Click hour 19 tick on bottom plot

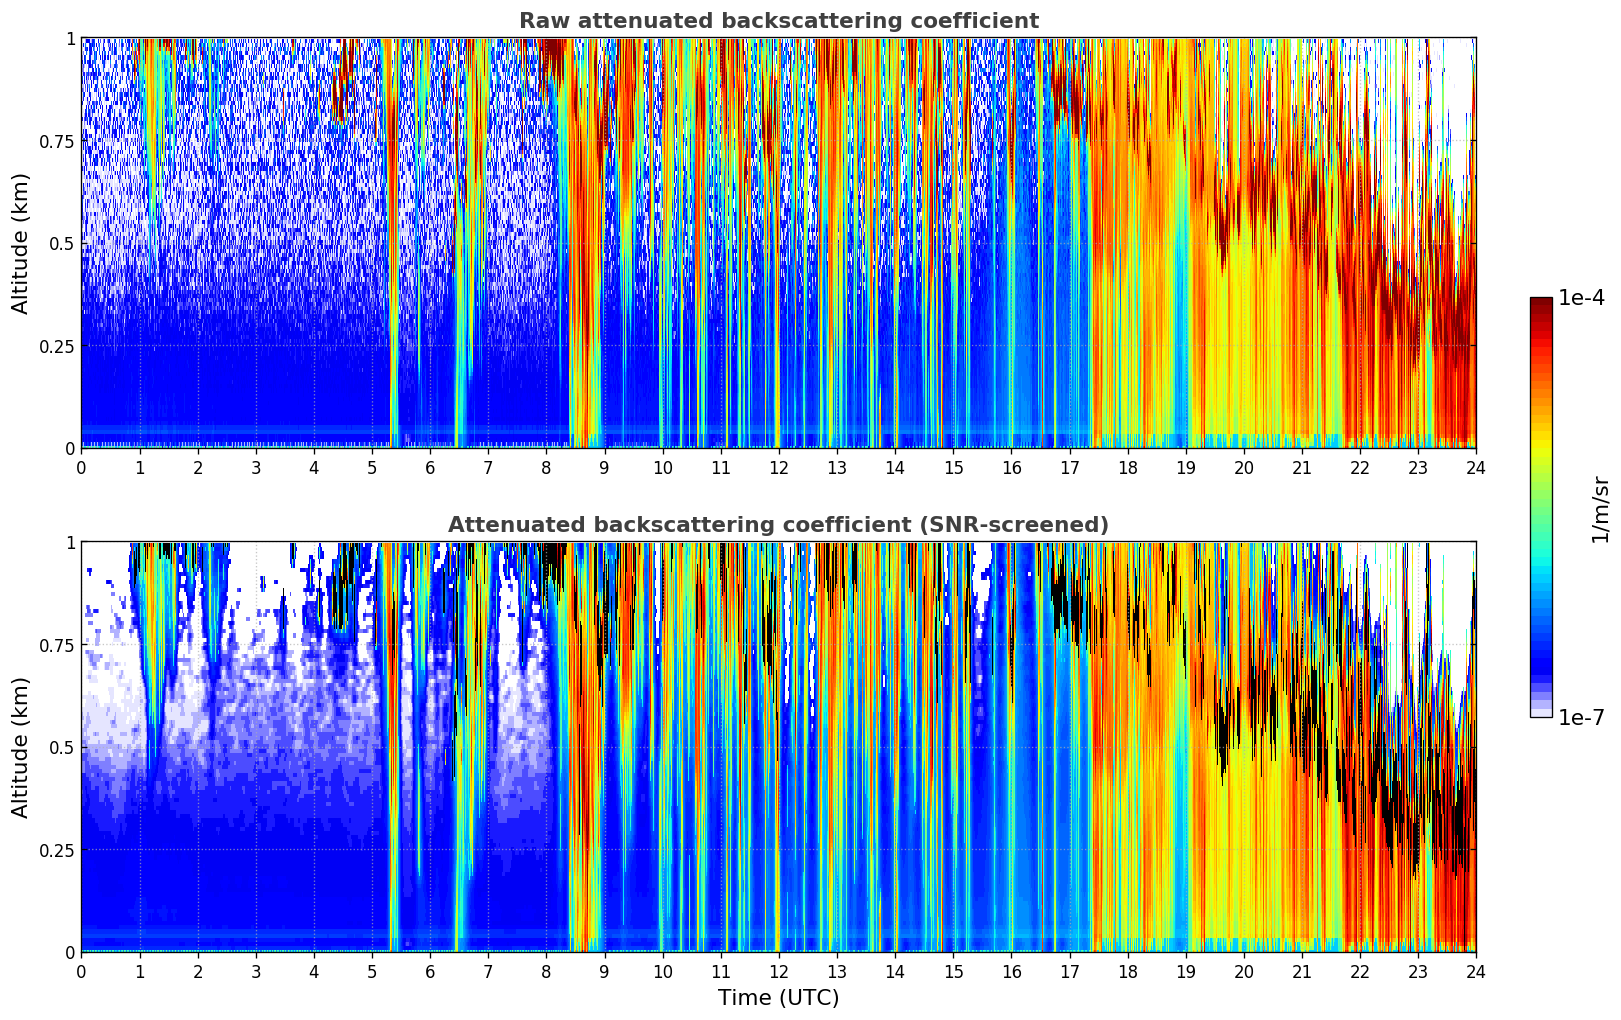[x=1185, y=972]
